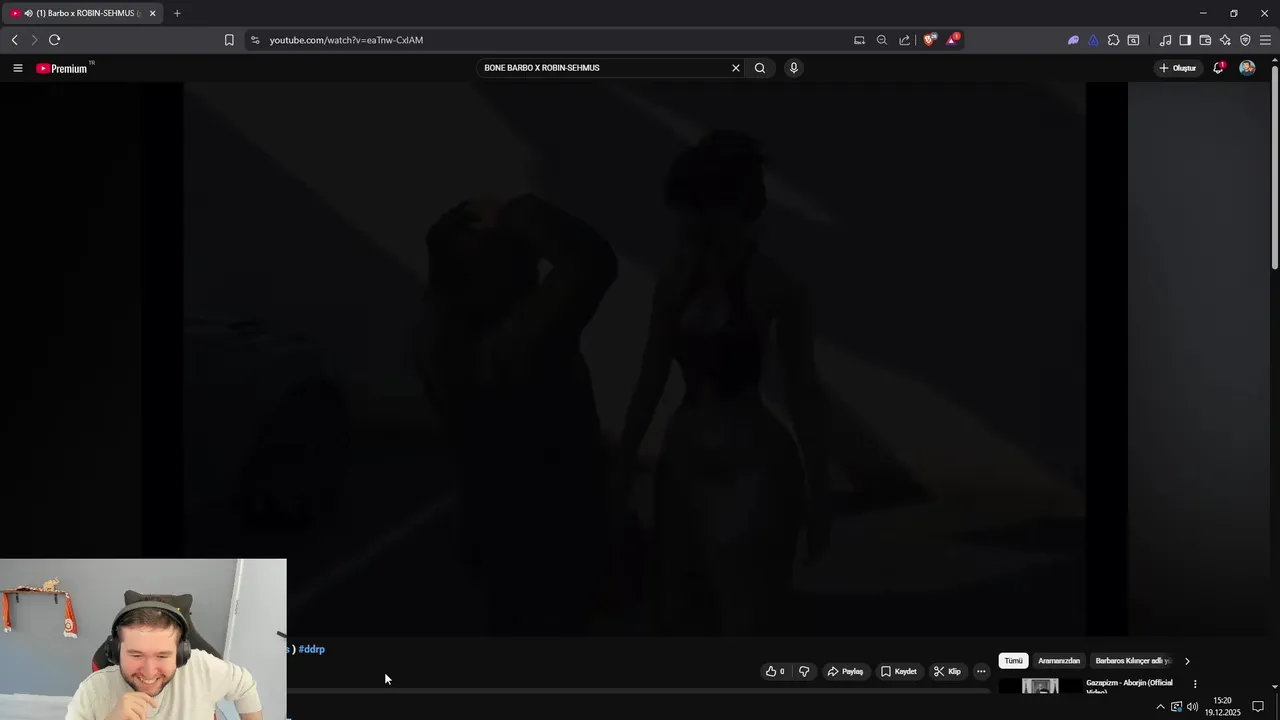The image size is (1280, 720).
Task: Open the Gazapizm - Aborjin recommended video title
Action: click(x=1129, y=686)
